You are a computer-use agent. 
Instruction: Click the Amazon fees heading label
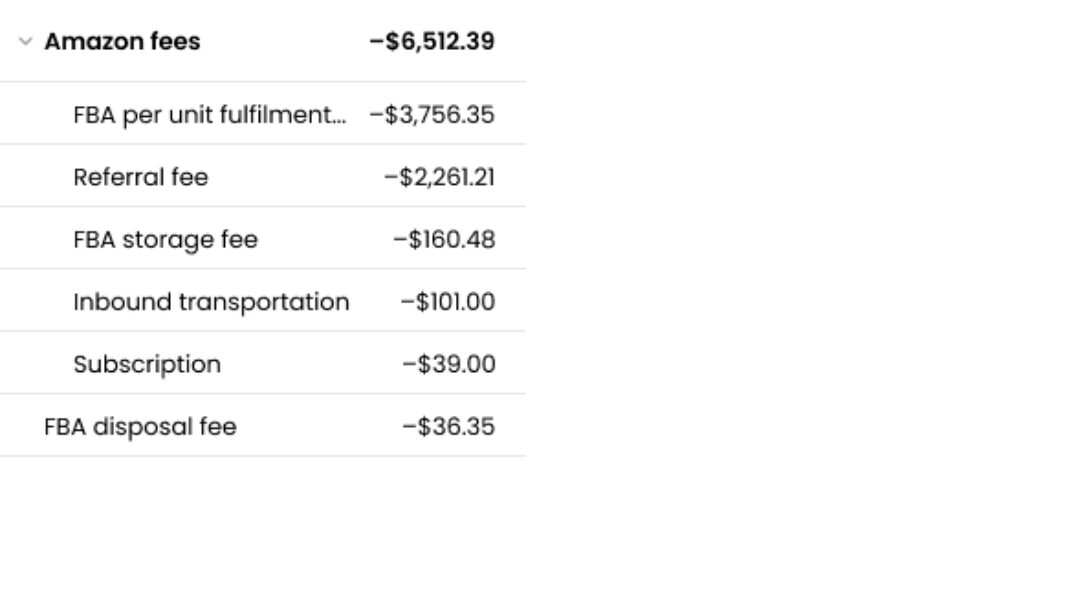coord(123,41)
